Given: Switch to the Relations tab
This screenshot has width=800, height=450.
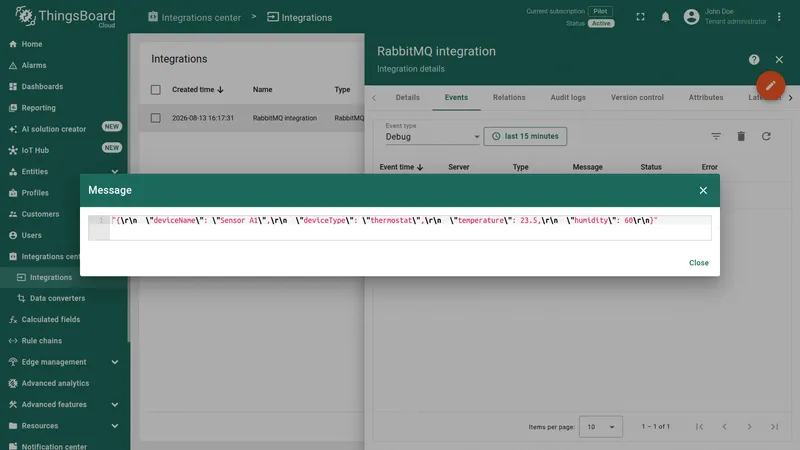Looking at the screenshot, I should coord(509,97).
